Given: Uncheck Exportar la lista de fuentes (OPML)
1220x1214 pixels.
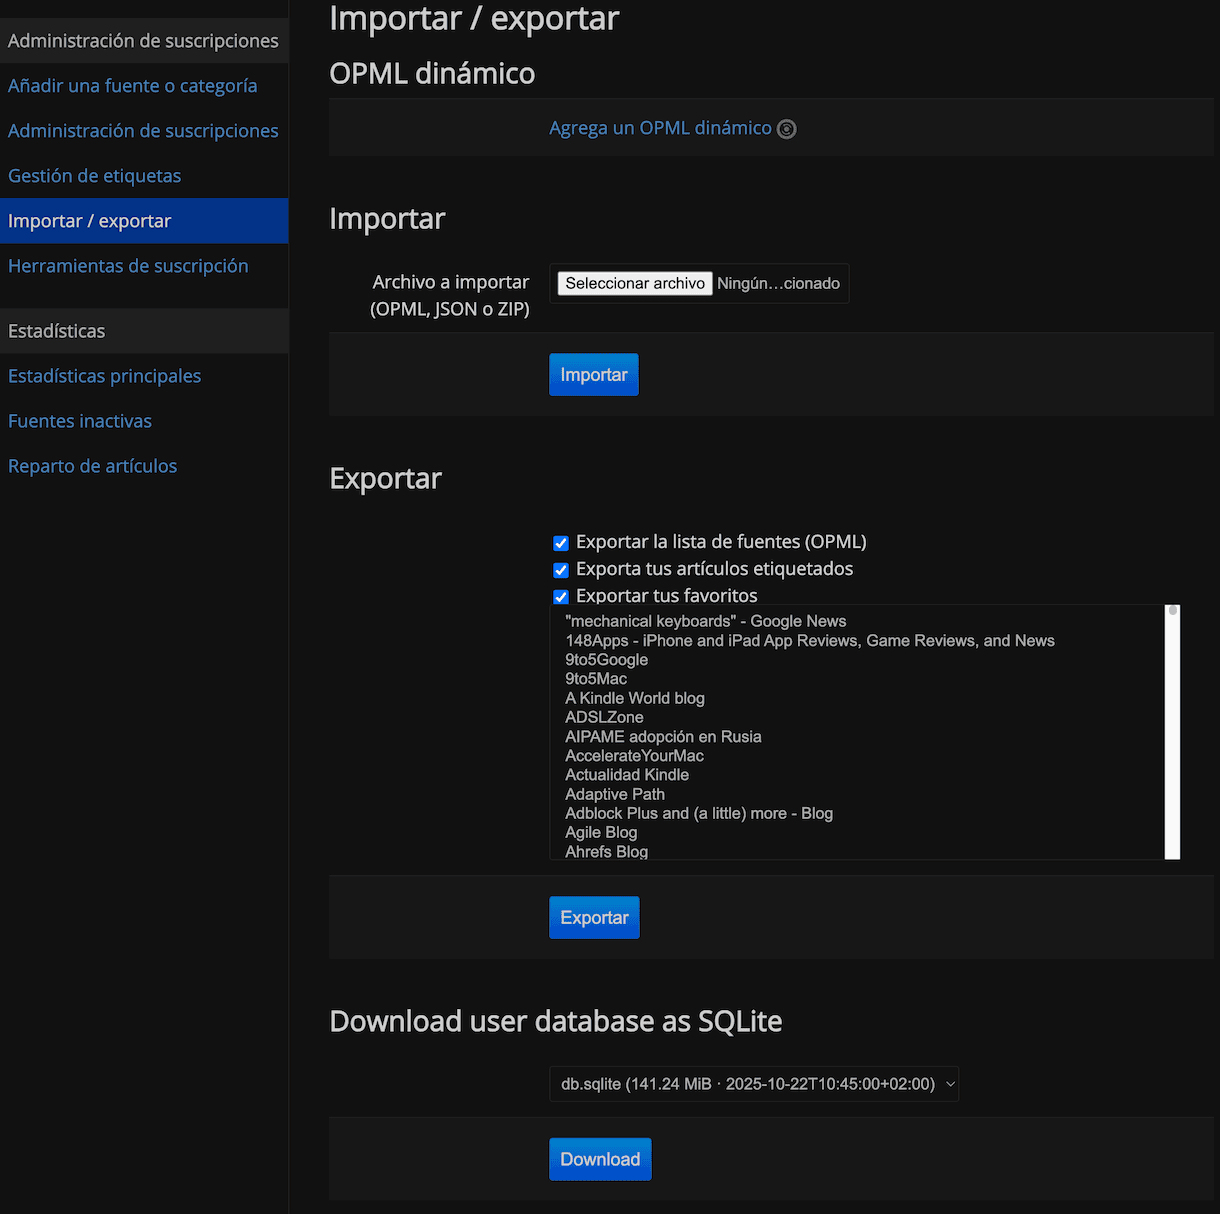Looking at the screenshot, I should click(561, 543).
